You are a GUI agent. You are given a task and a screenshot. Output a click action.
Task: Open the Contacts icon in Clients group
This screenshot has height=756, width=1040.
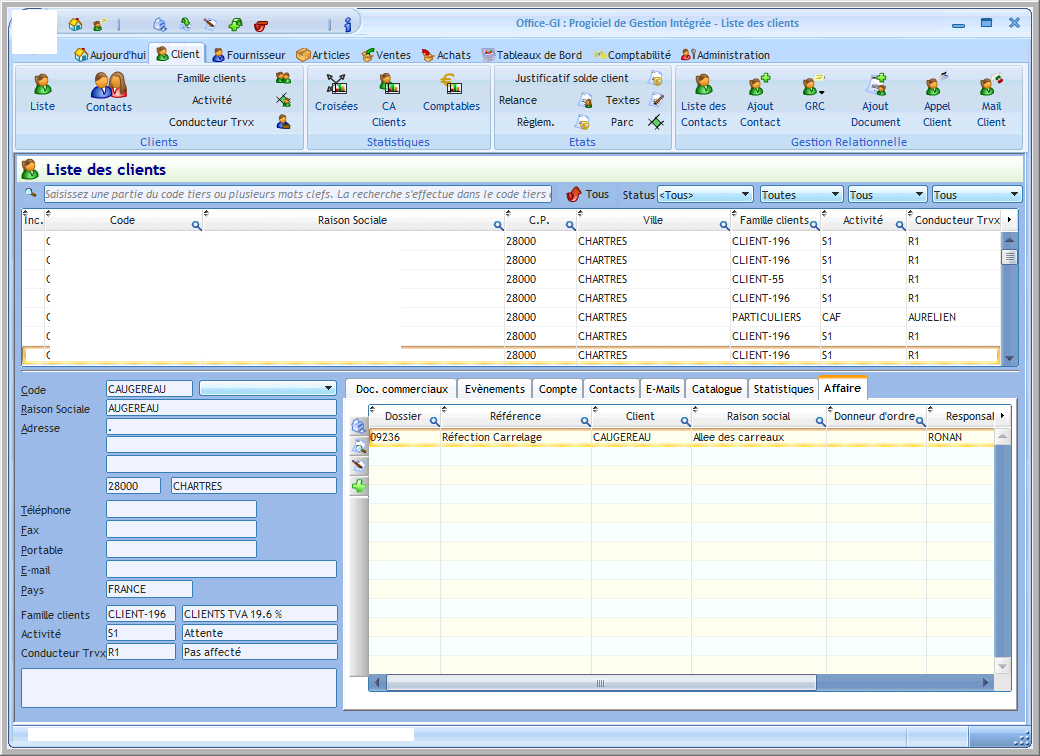coord(109,85)
